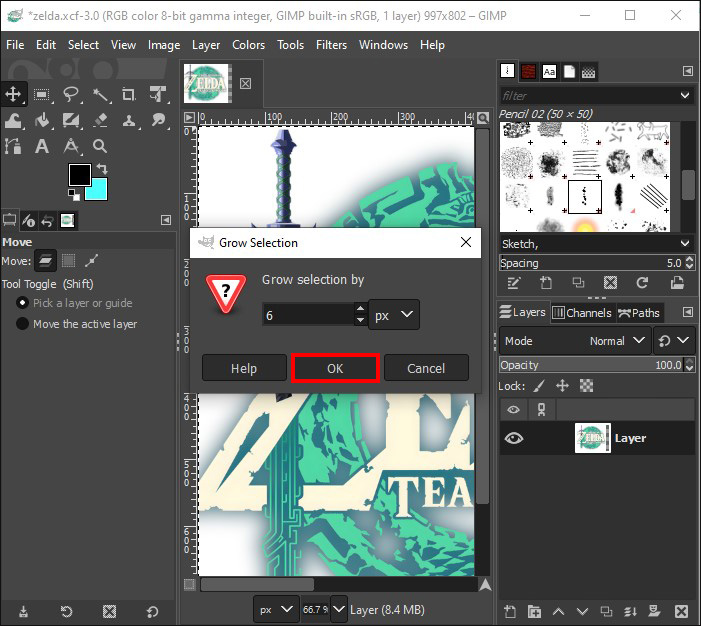Swap foreground and background colors

[101, 169]
